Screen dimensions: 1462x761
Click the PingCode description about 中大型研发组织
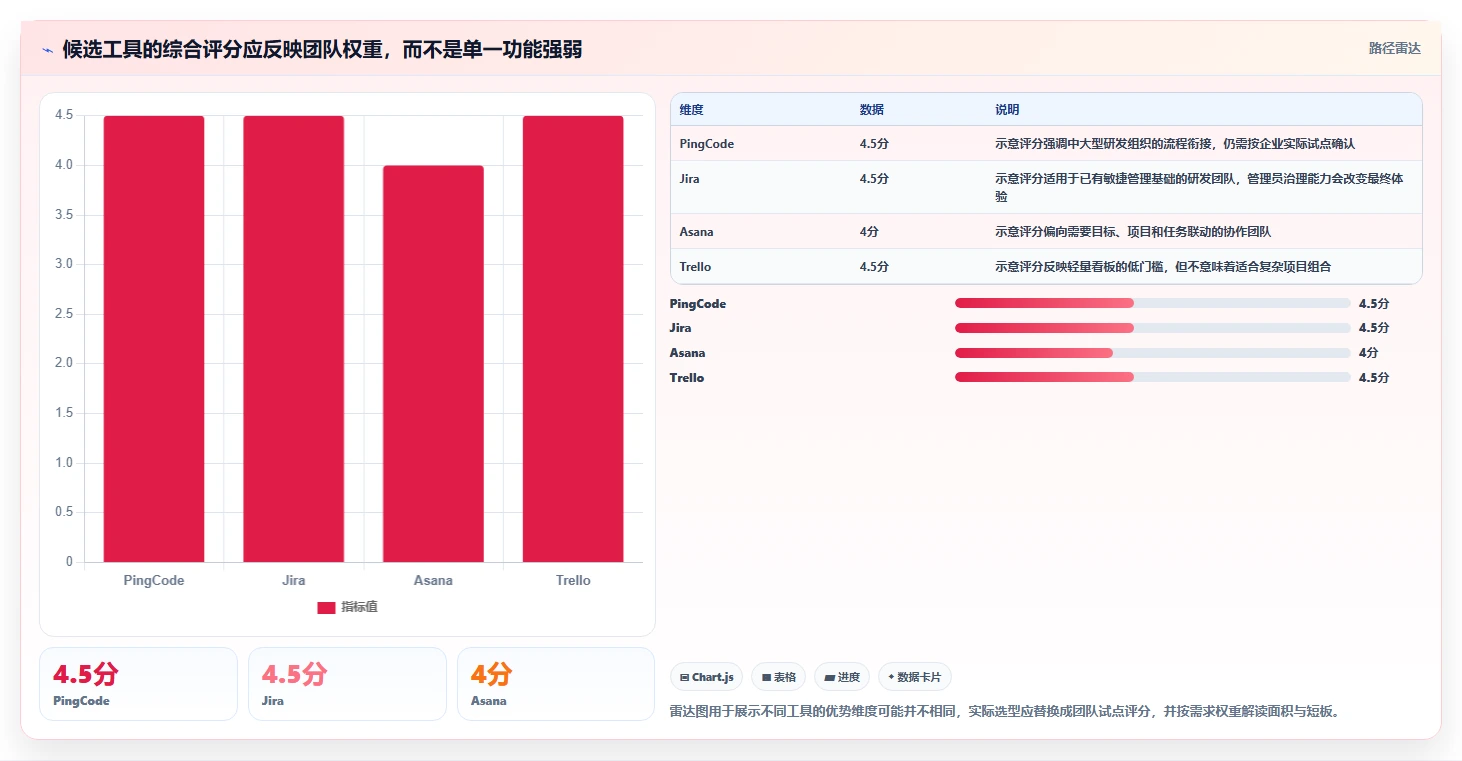[x=1174, y=144]
